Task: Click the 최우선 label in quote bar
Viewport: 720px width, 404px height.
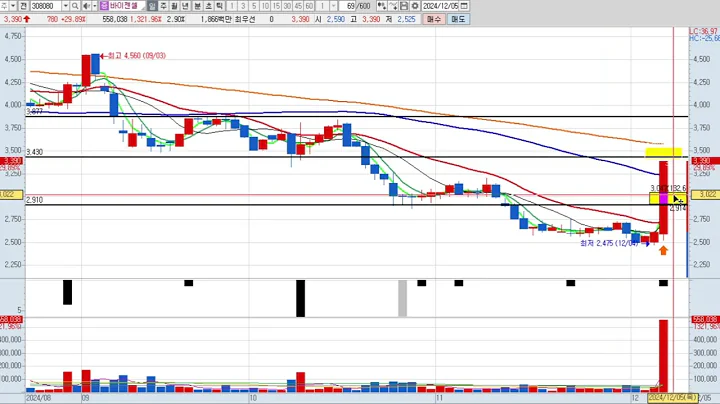Action: (245, 19)
